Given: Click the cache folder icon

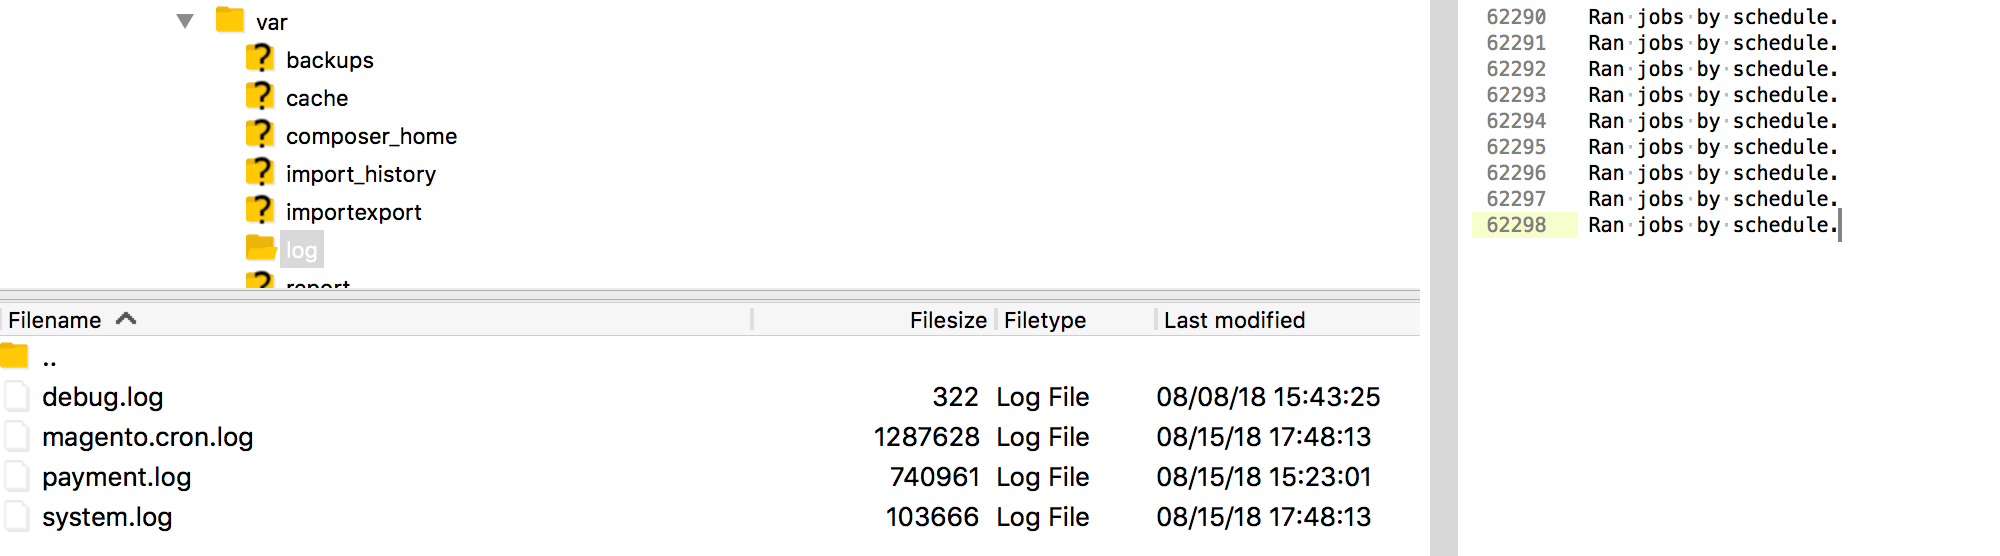Looking at the screenshot, I should click(260, 96).
